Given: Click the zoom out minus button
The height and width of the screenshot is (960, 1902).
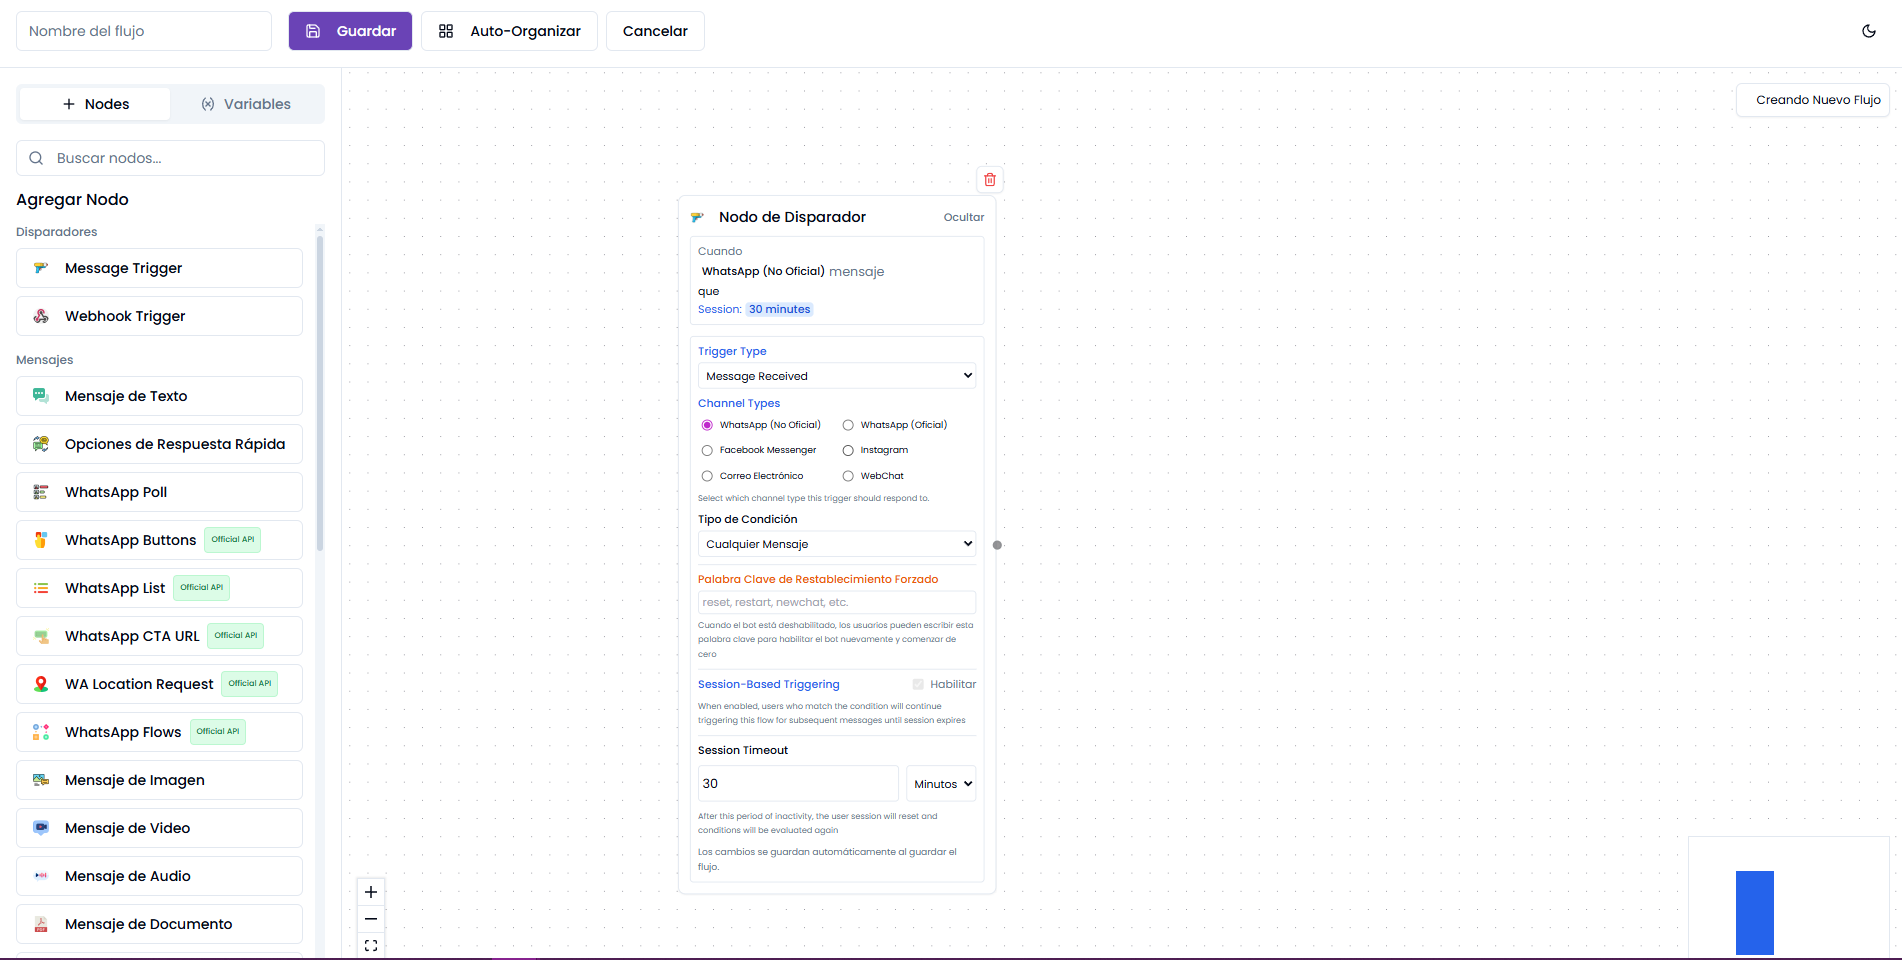Looking at the screenshot, I should pyautogui.click(x=371, y=919).
